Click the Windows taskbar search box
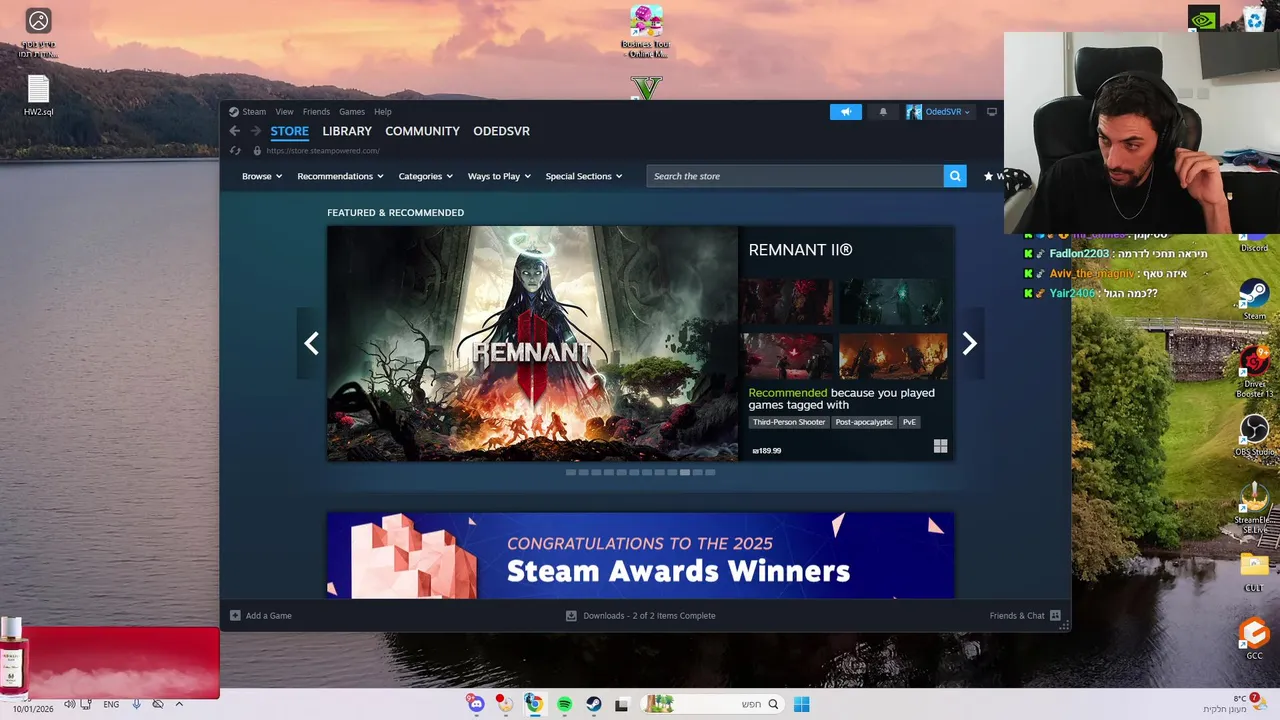Screen dimensions: 1280x720 pos(712,704)
